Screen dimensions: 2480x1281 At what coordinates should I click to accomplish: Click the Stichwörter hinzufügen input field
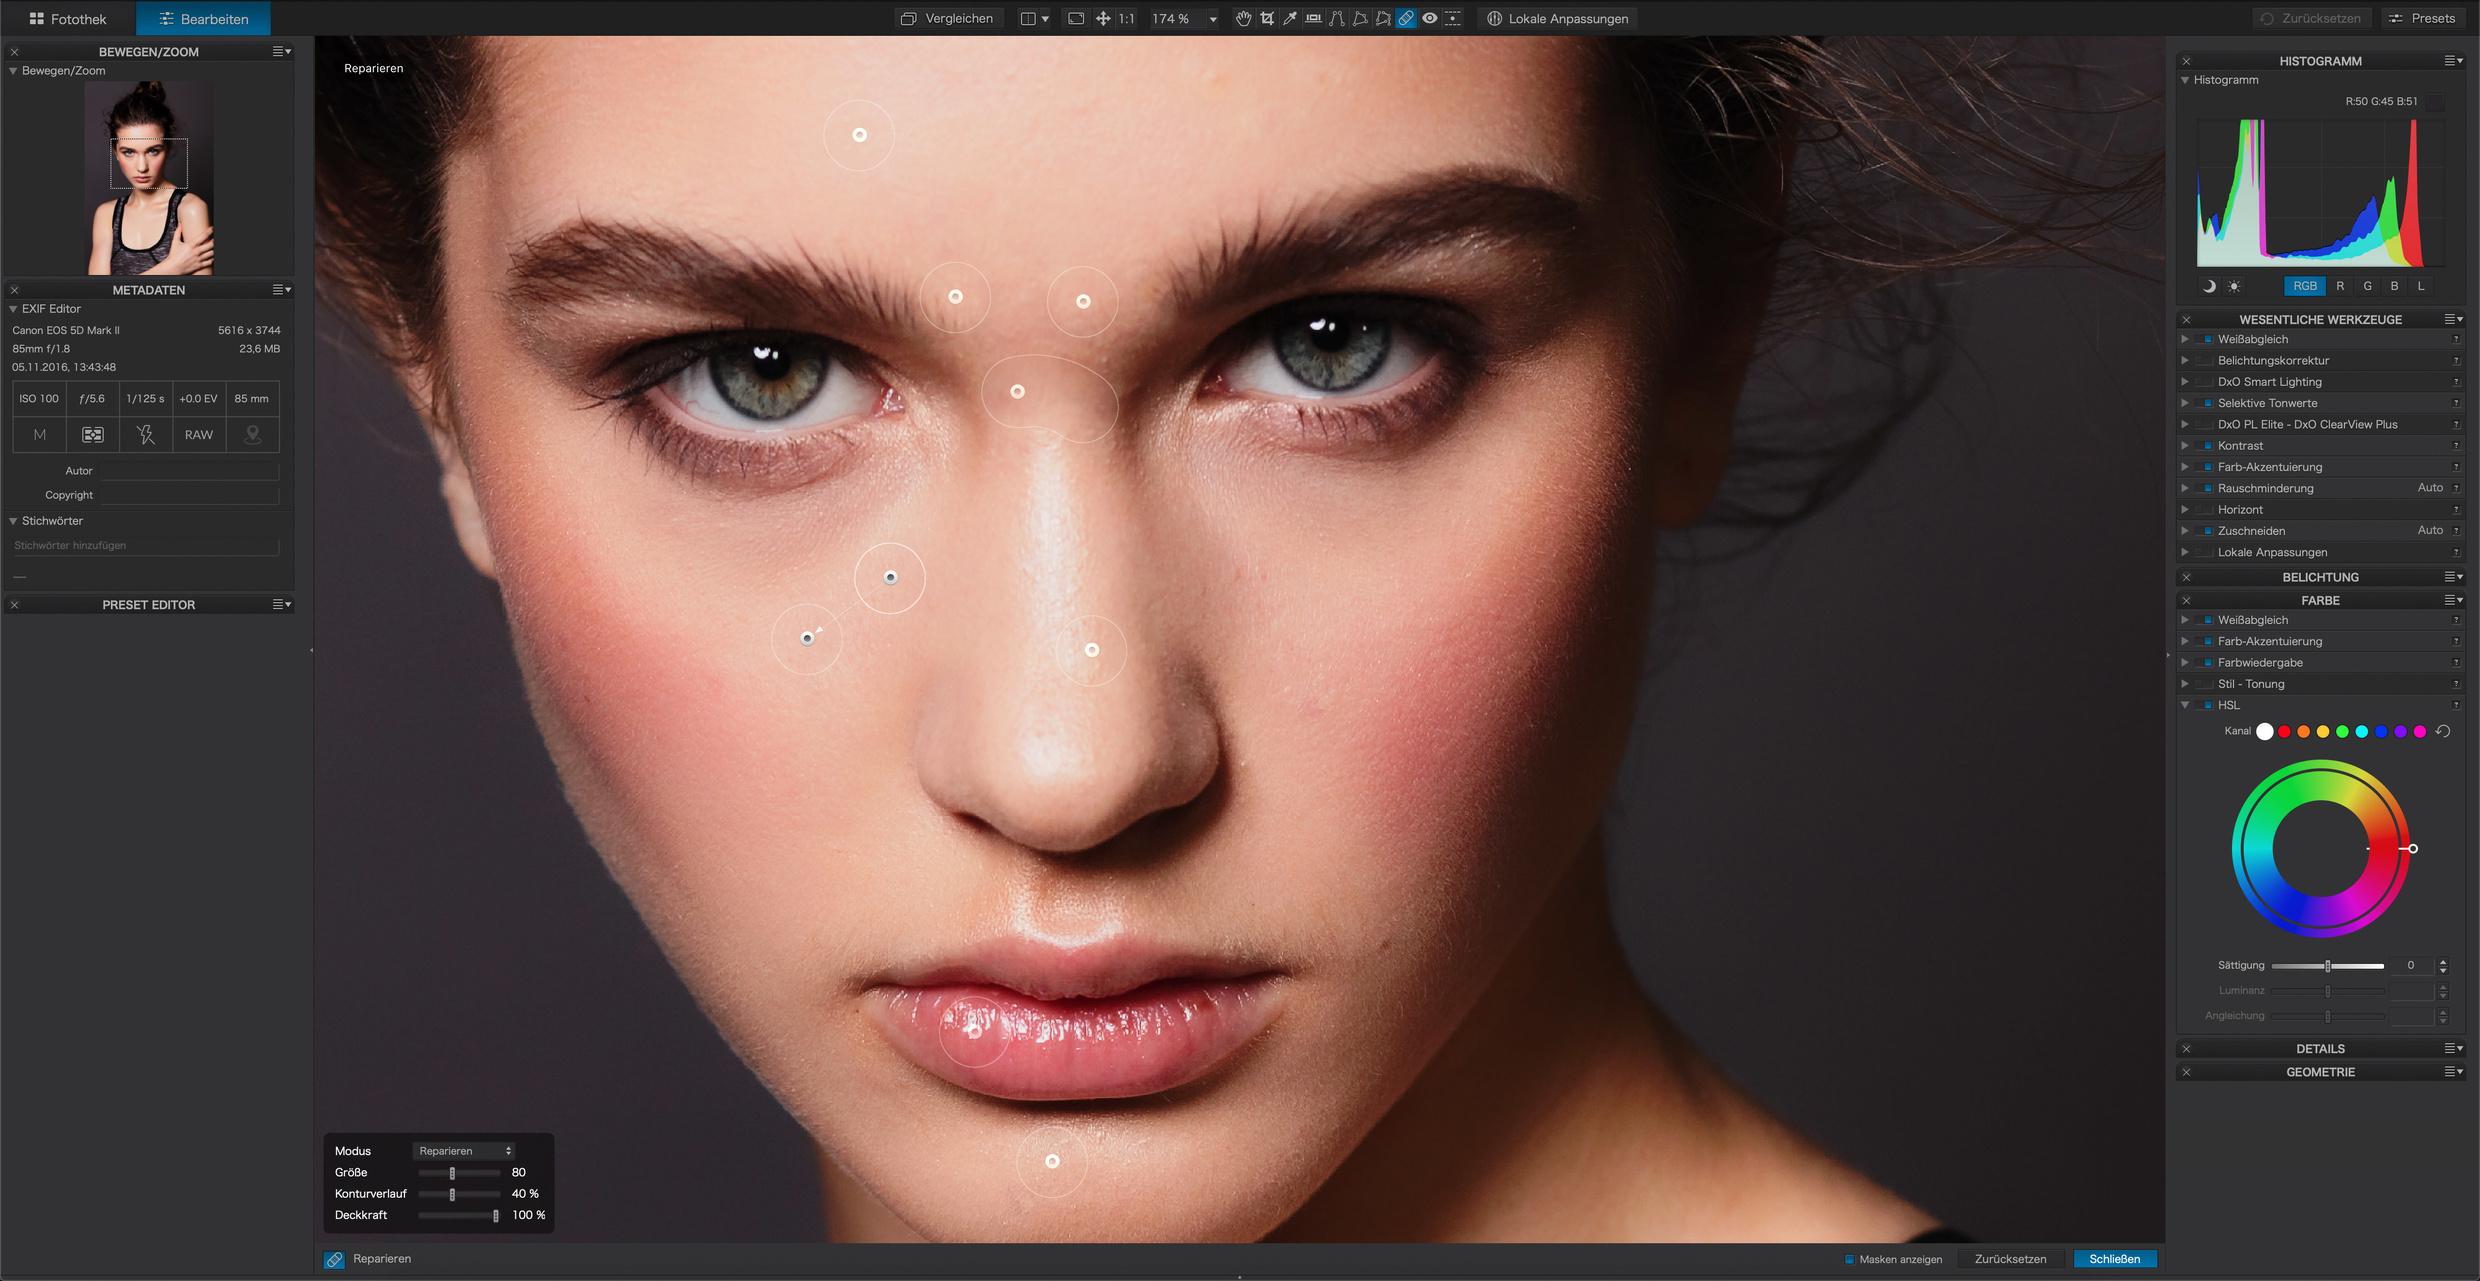click(145, 545)
